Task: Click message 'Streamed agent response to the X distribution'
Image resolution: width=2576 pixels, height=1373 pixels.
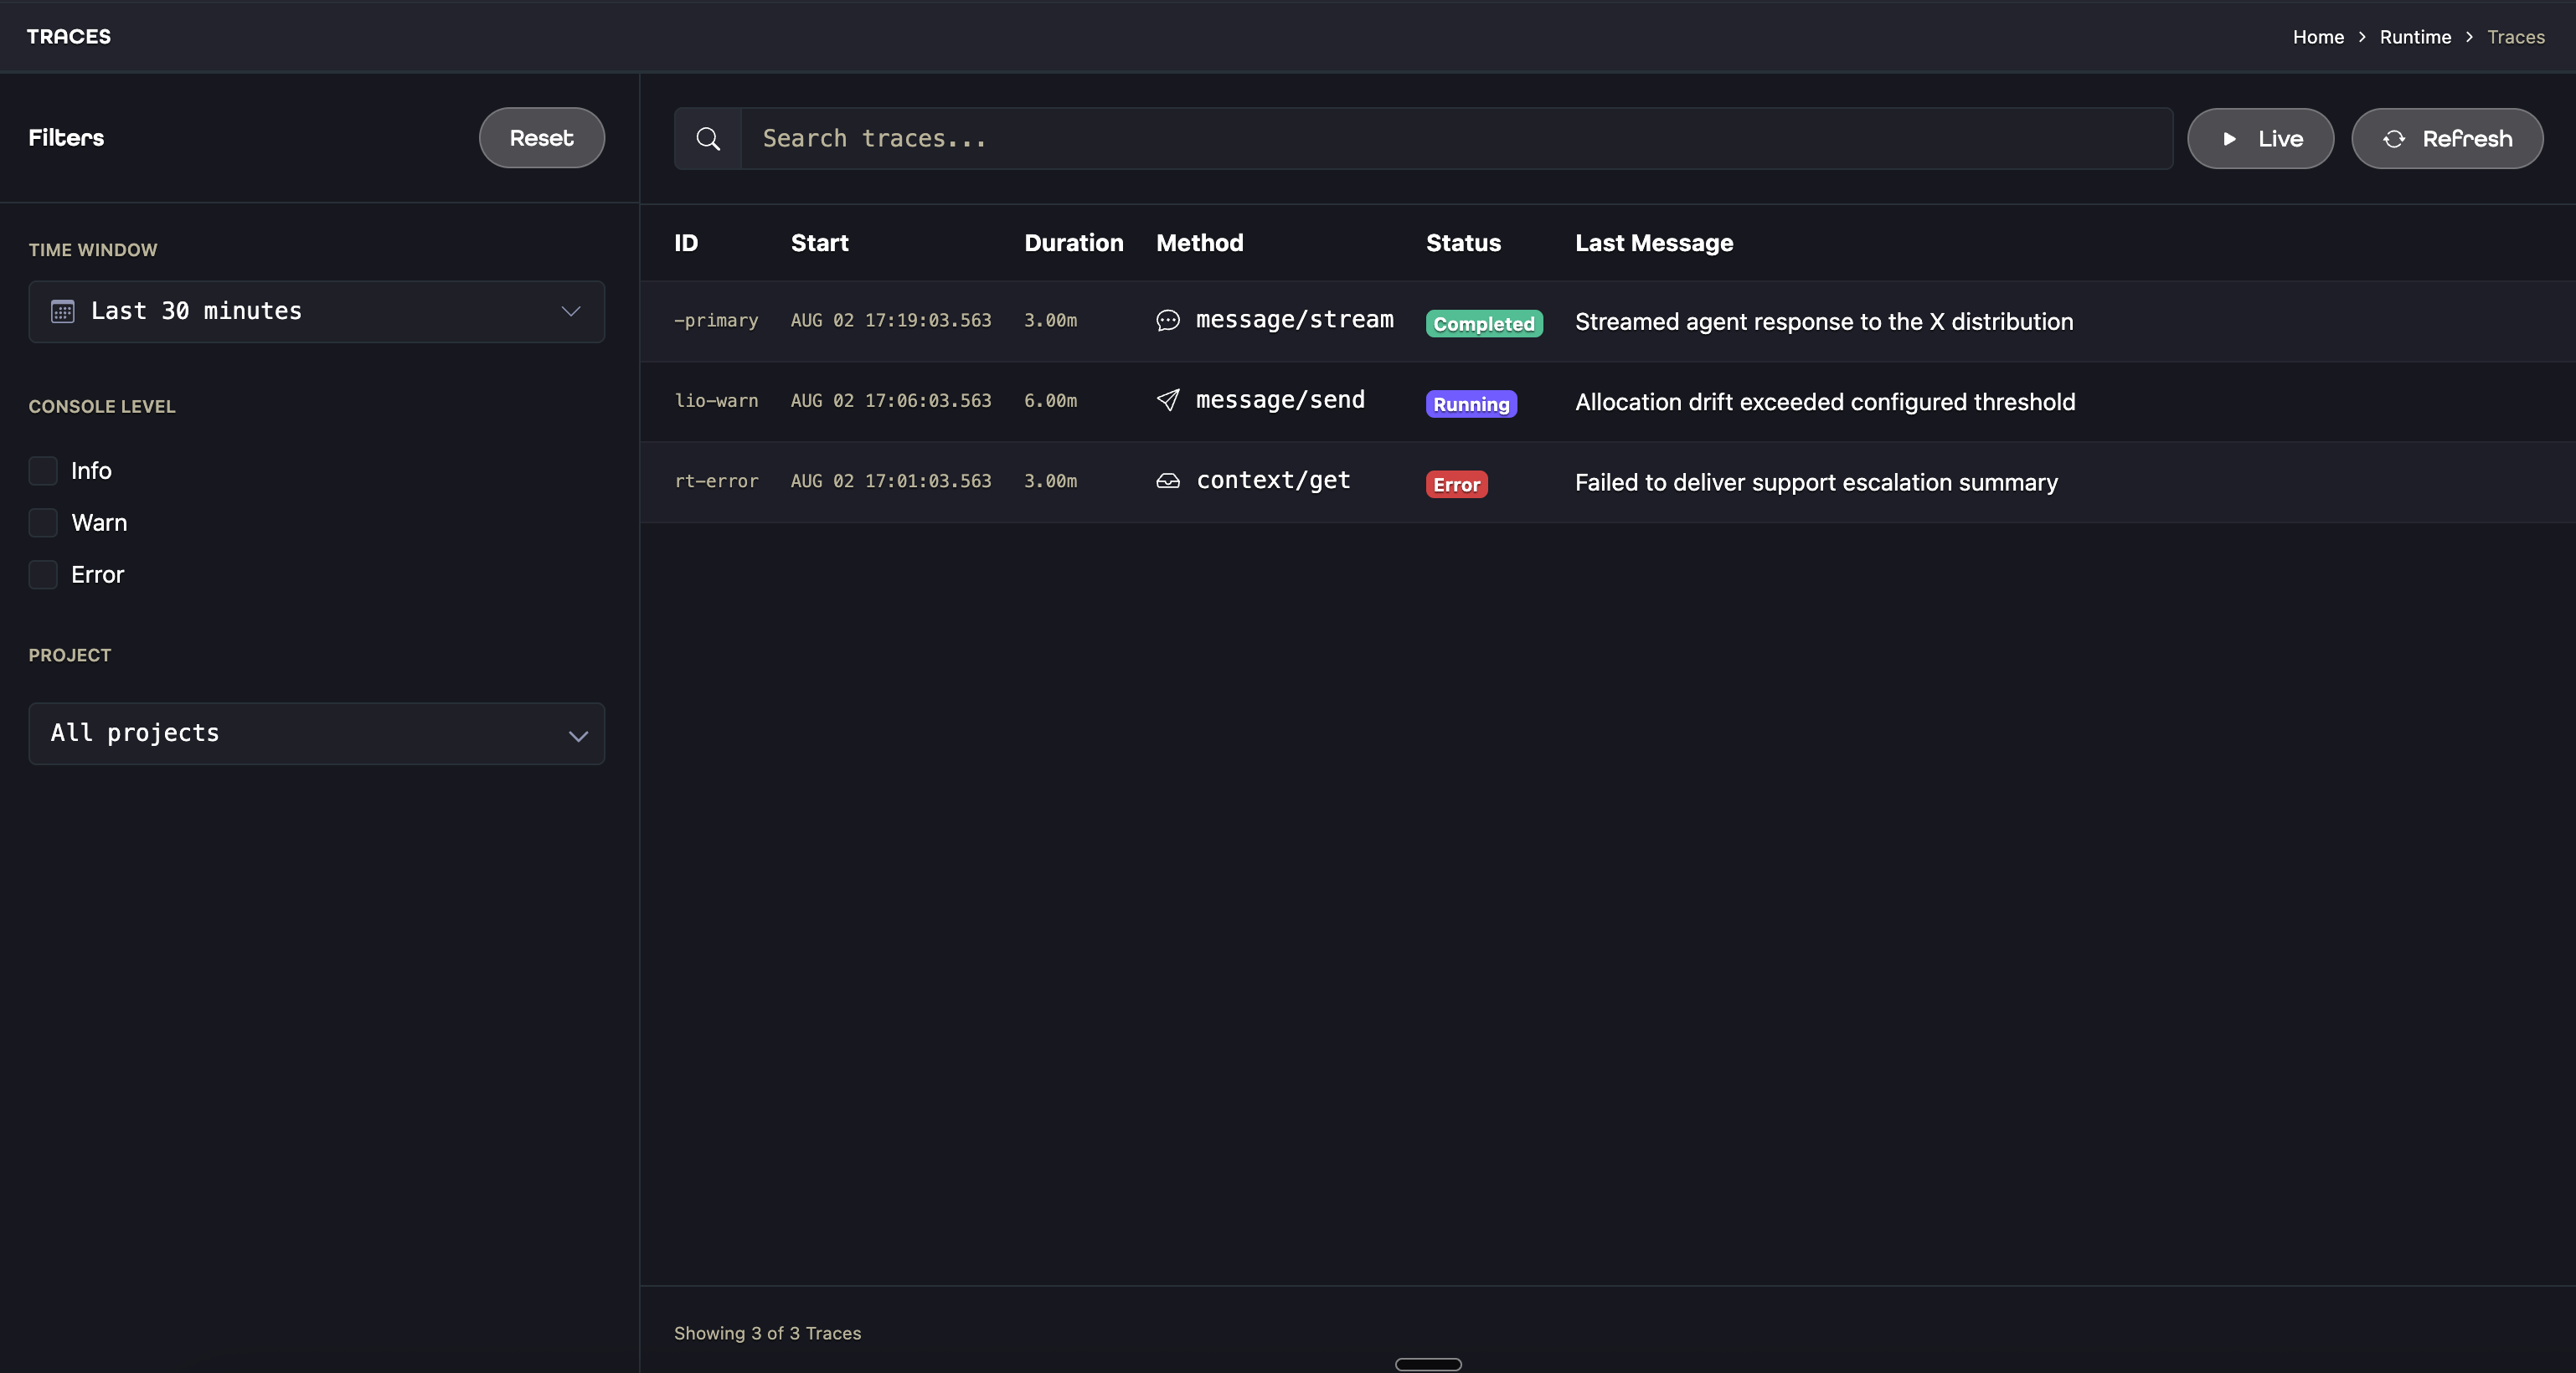Action: coord(1824,322)
